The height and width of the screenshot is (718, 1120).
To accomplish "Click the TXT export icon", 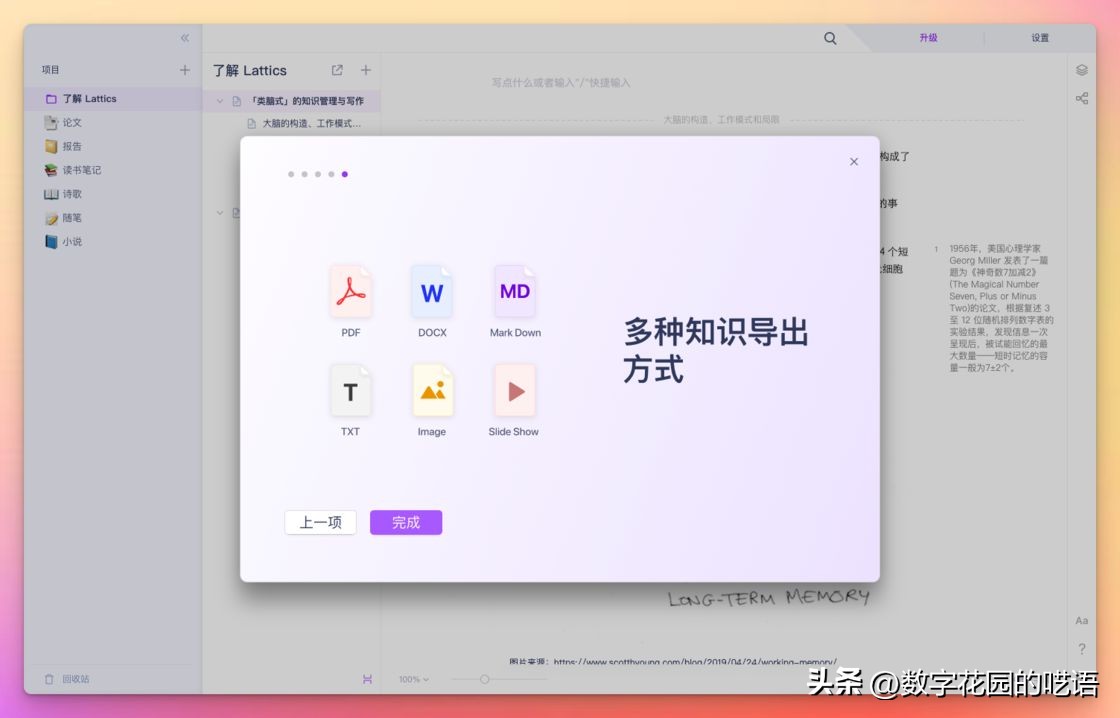I will [351, 391].
